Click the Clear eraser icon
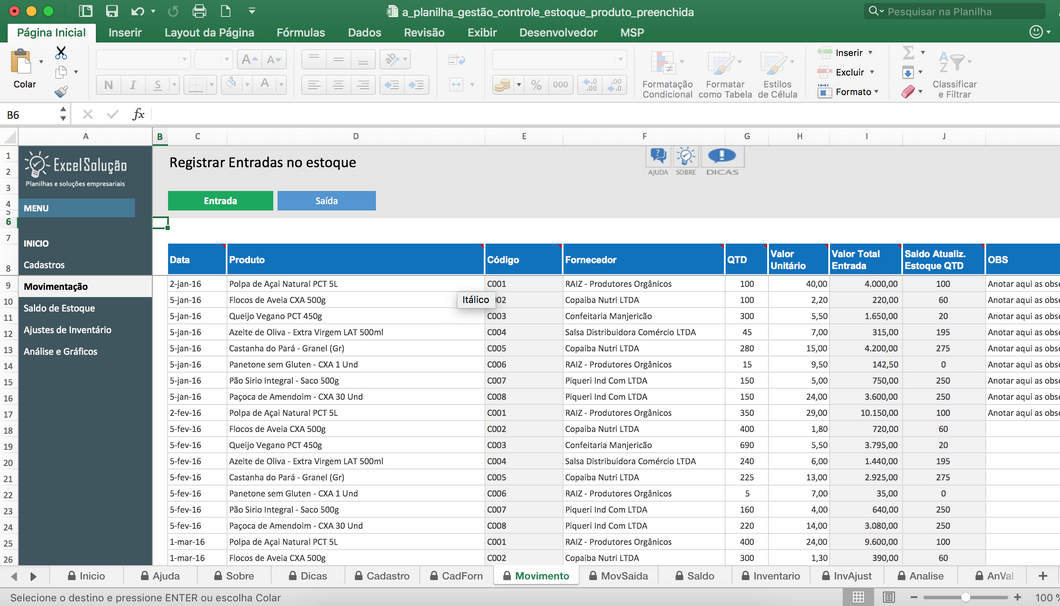Screen dimensions: 1060x606 pyautogui.click(x=908, y=91)
